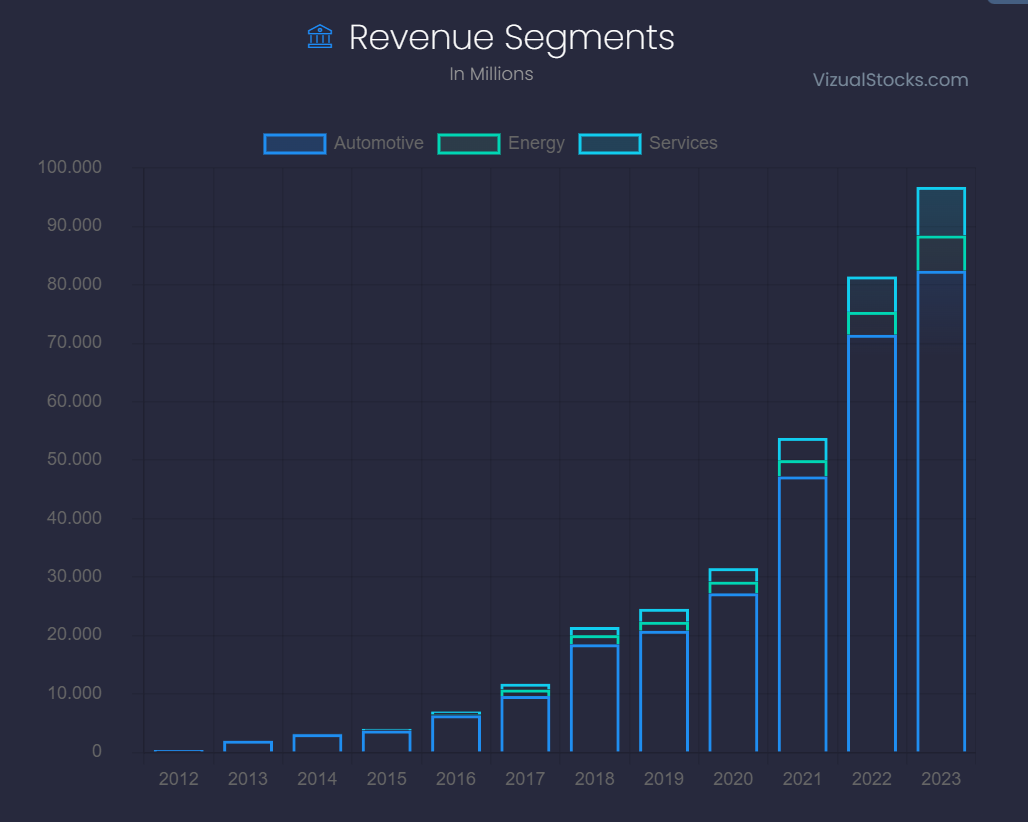Click the 2019 Automotive bar segment

664,691
